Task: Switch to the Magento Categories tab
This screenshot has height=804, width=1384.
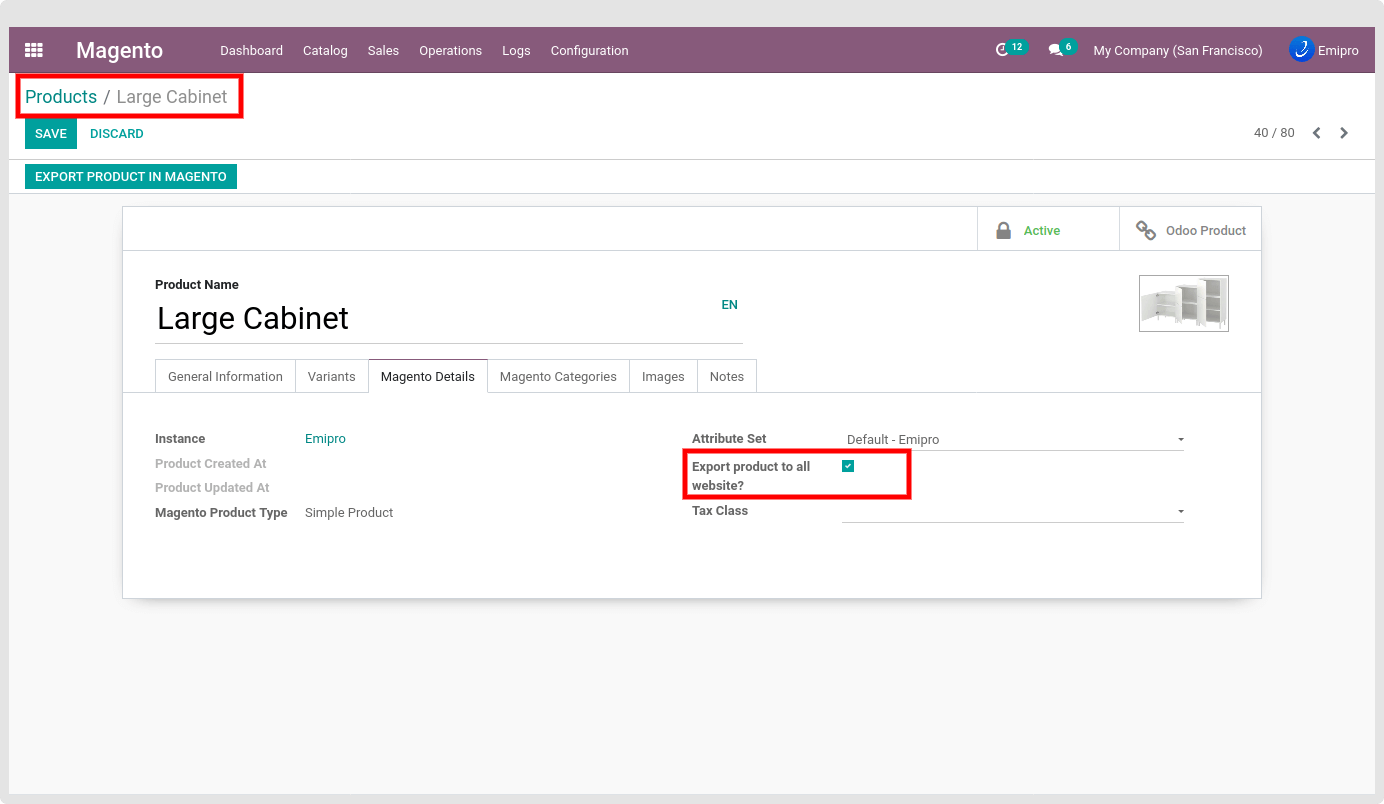Action: pyautogui.click(x=558, y=376)
